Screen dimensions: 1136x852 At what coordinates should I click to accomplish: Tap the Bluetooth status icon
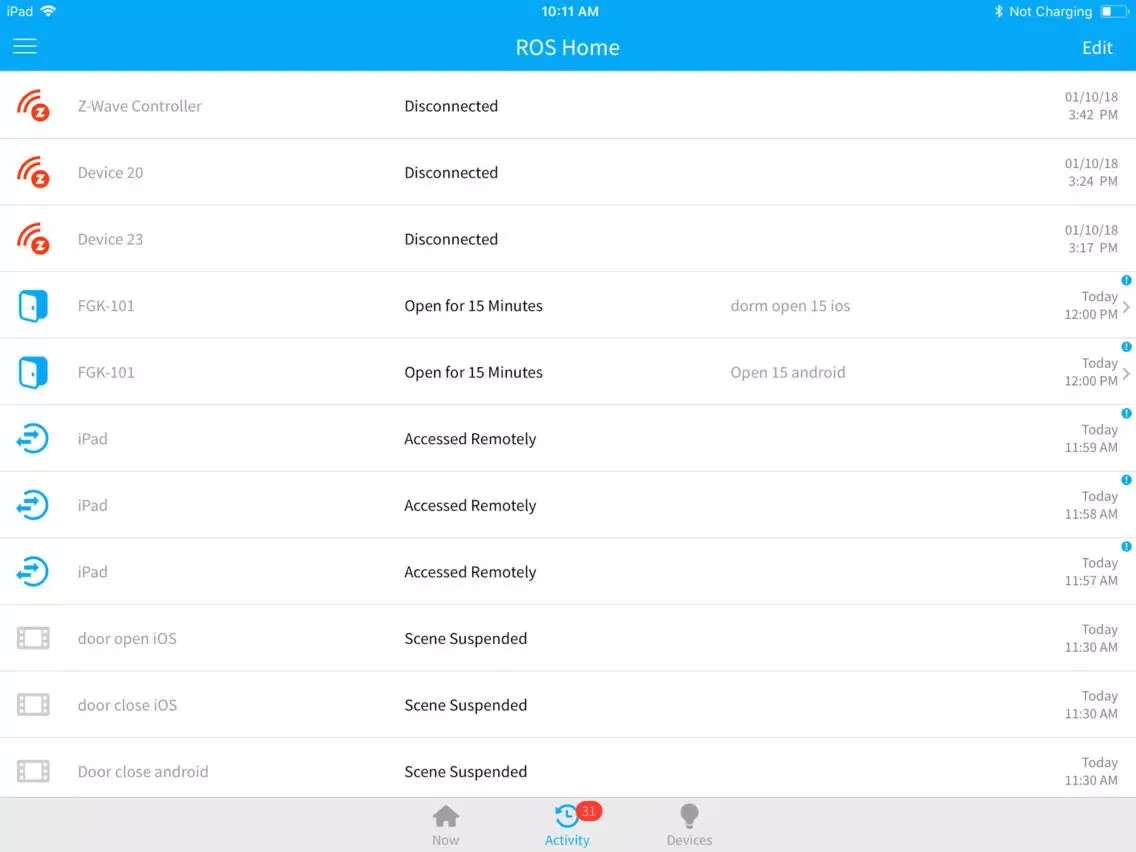tap(998, 11)
